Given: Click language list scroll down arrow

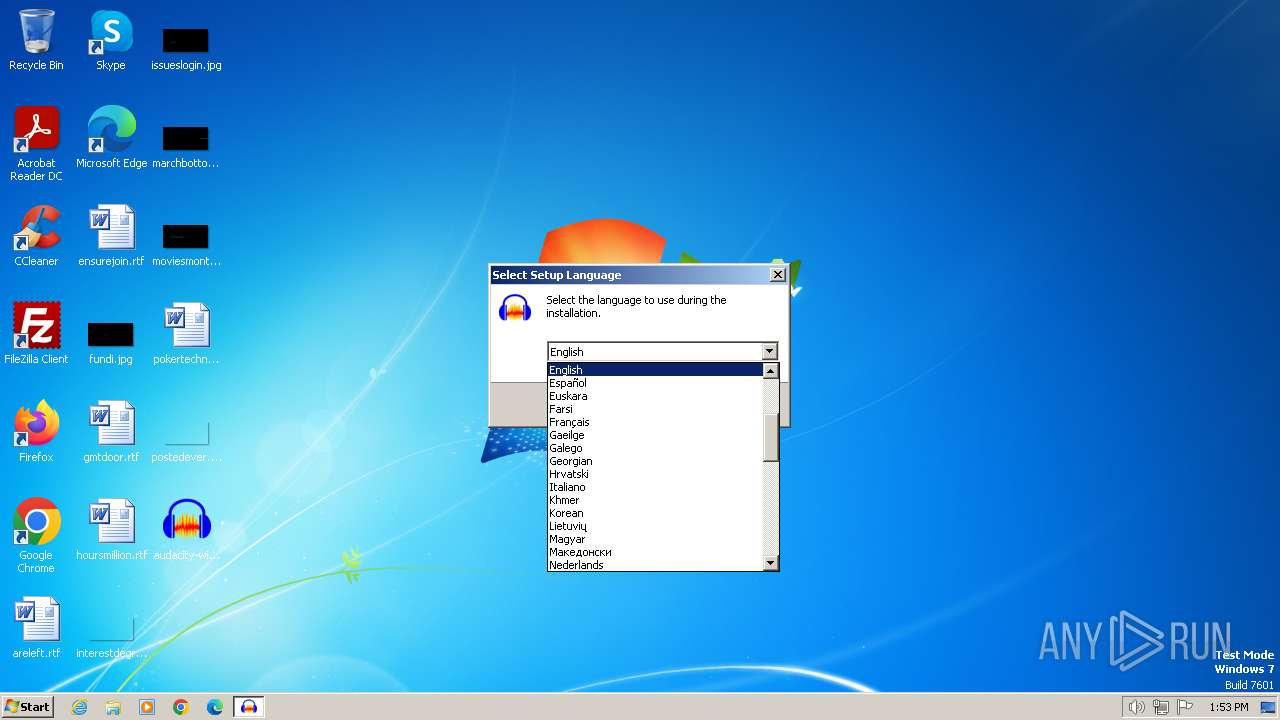Looking at the screenshot, I should [x=770, y=563].
